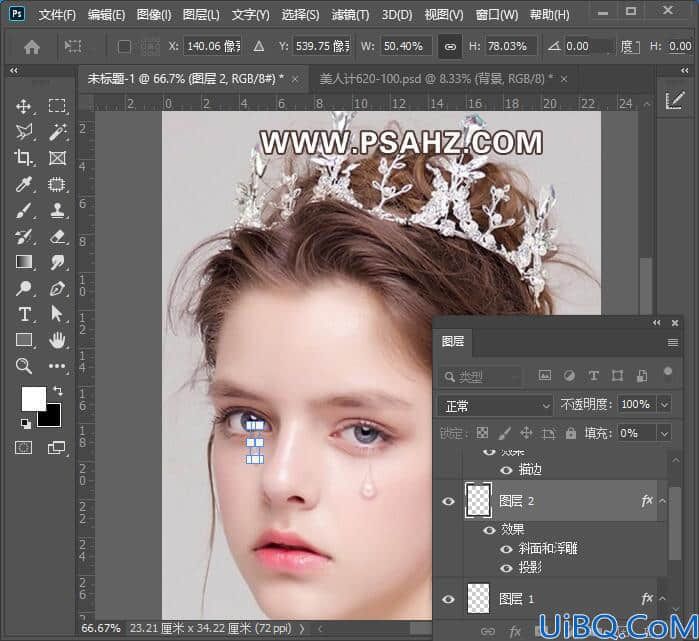Hide 图层 1 layer visibility

(x=448, y=599)
